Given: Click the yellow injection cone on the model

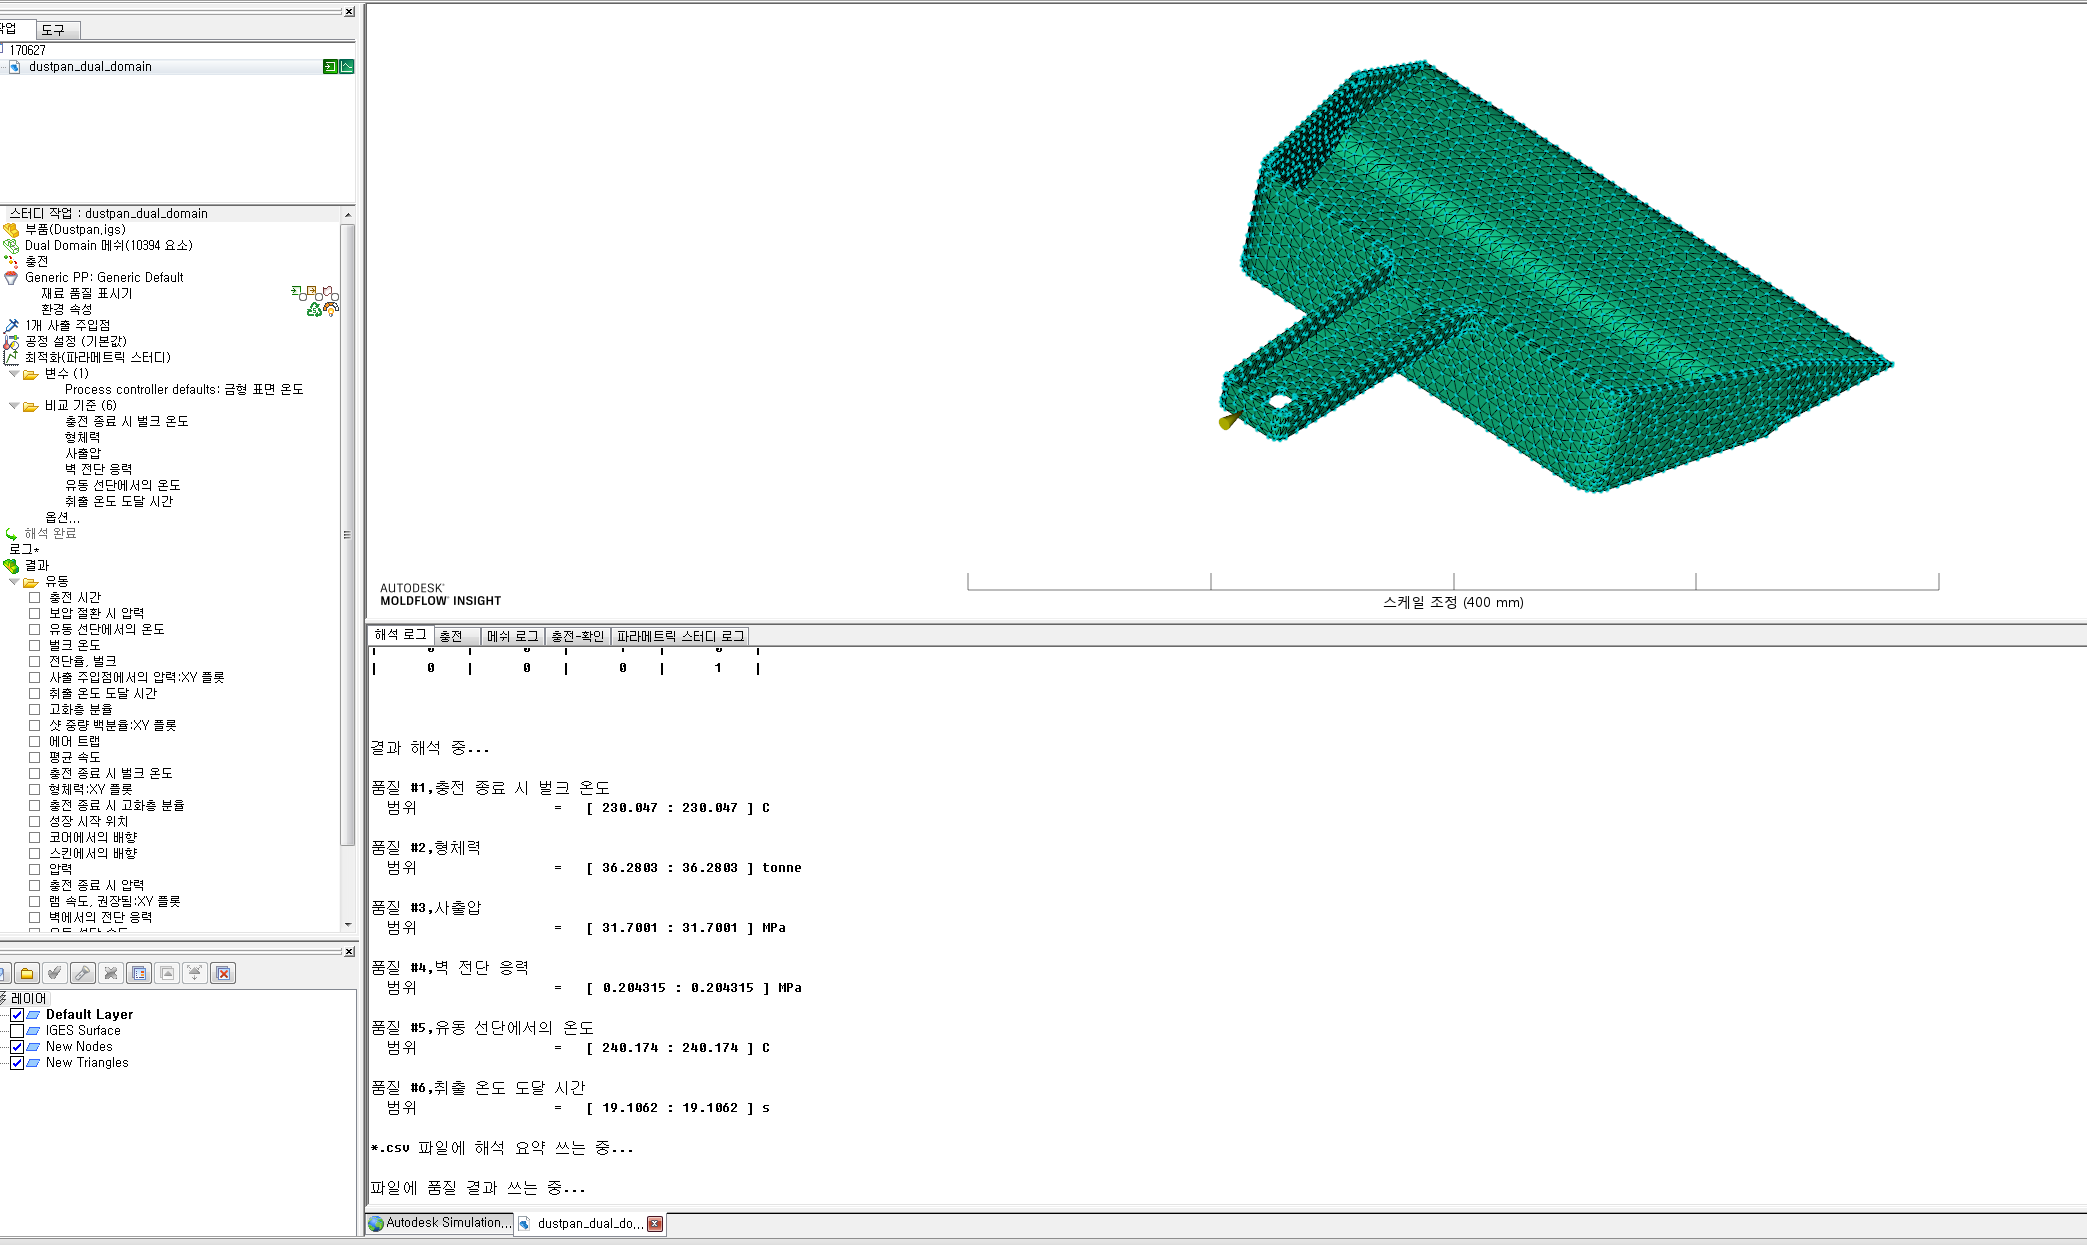Looking at the screenshot, I should tap(1229, 420).
